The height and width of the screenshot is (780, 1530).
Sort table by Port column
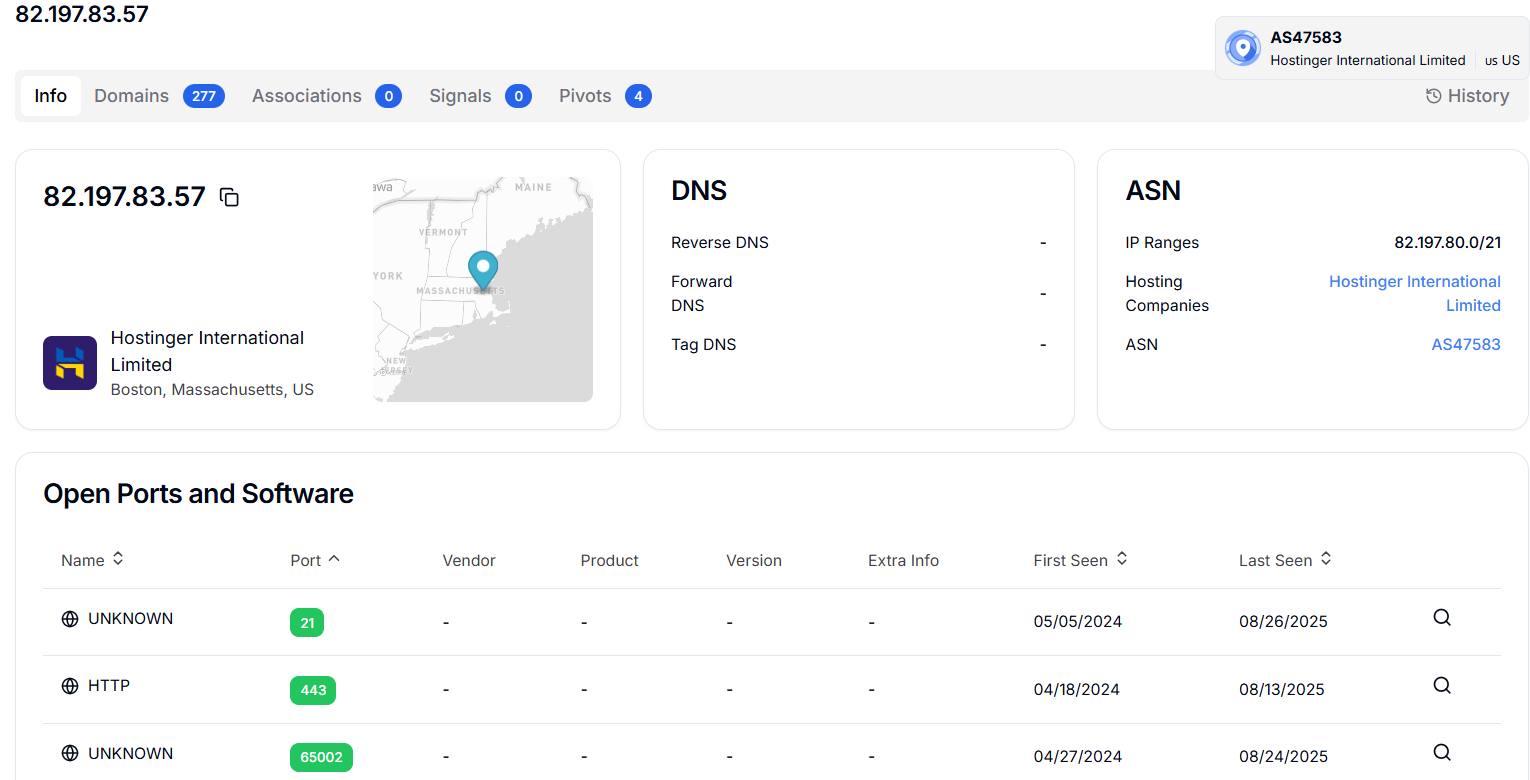[315, 560]
